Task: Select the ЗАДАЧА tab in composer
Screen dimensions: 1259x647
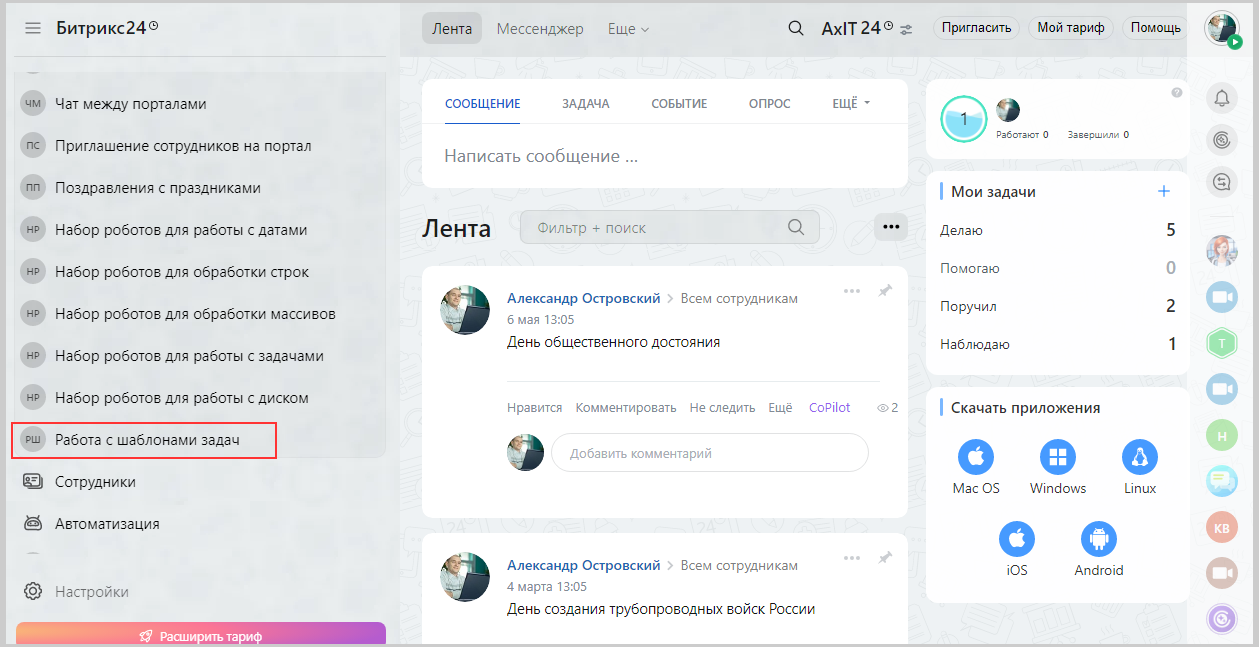Action: click(585, 103)
